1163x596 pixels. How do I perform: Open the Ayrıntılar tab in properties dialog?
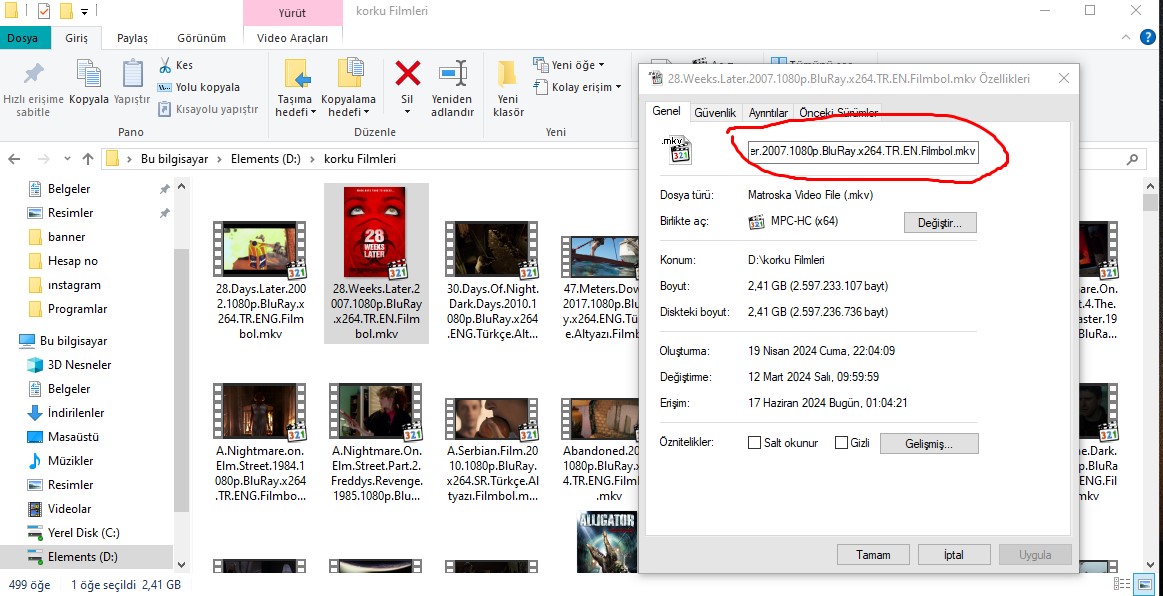[768, 113]
